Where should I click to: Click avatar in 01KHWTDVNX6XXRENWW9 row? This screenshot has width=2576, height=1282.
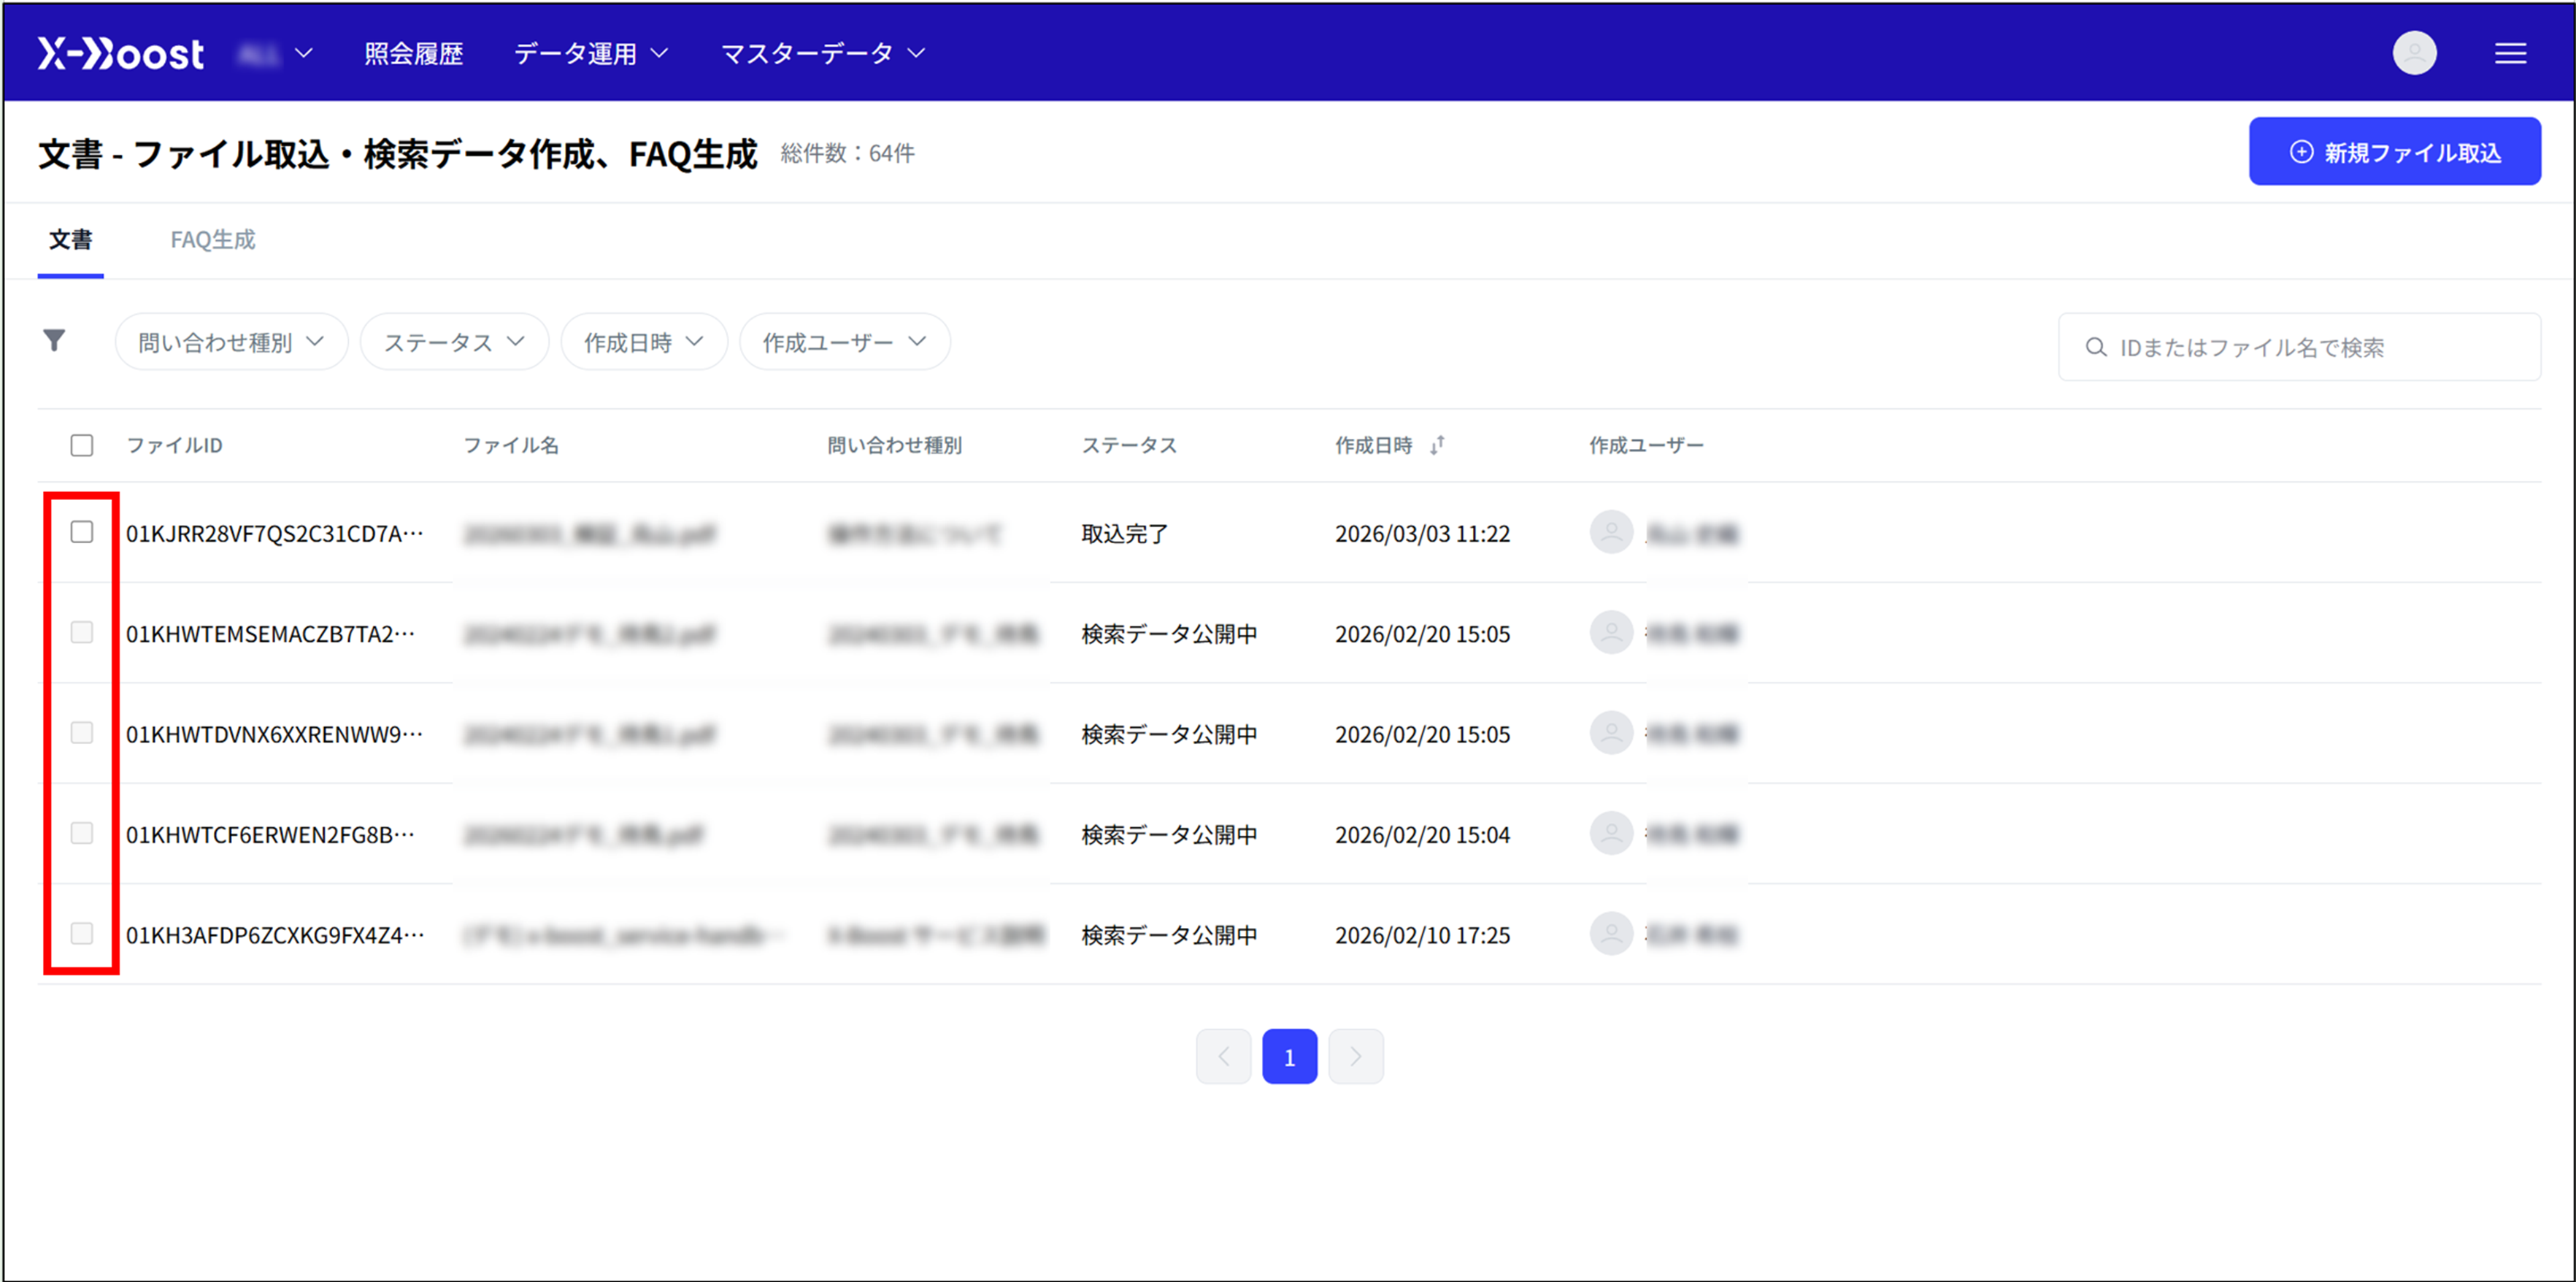[1611, 733]
